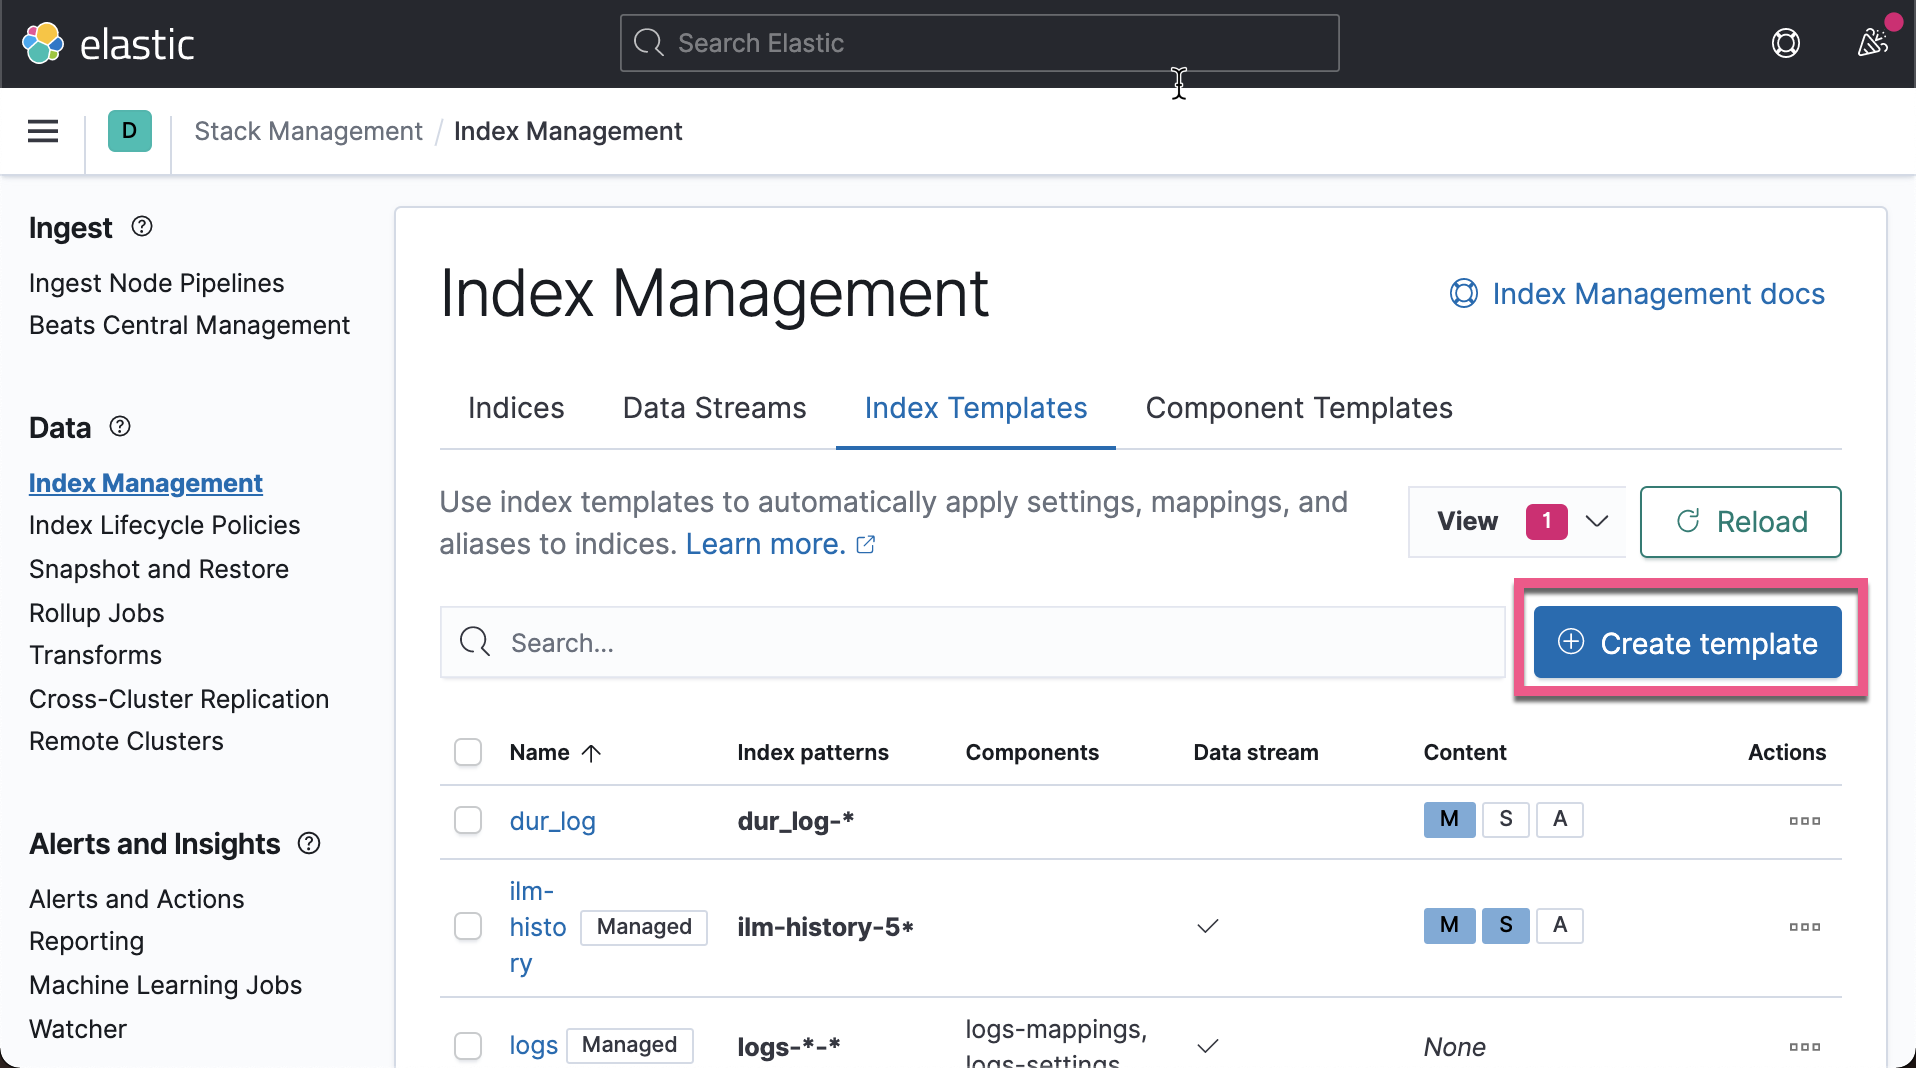Switch to the Data Streams tab
The image size is (1916, 1068).
(713, 408)
